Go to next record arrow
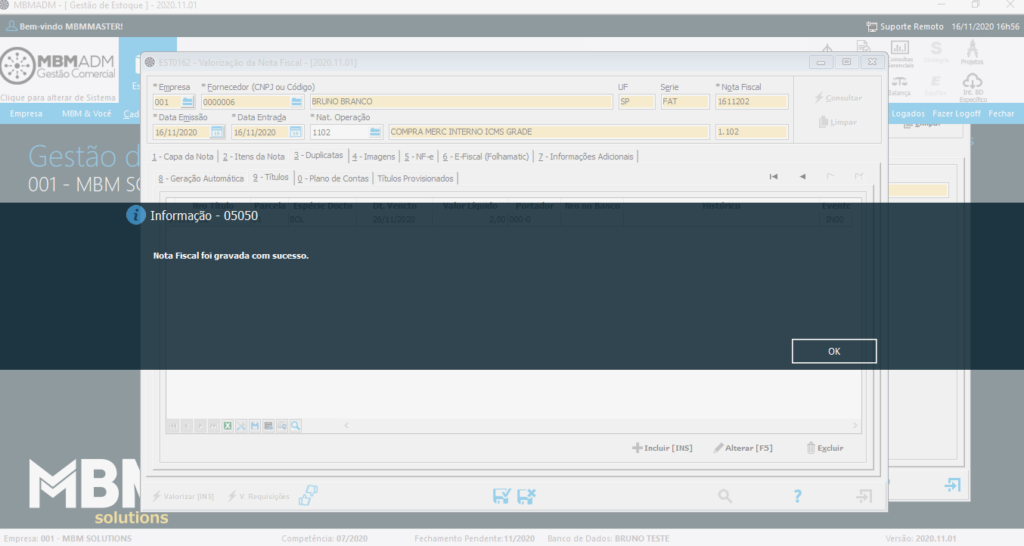The image size is (1024, 546). [831, 176]
